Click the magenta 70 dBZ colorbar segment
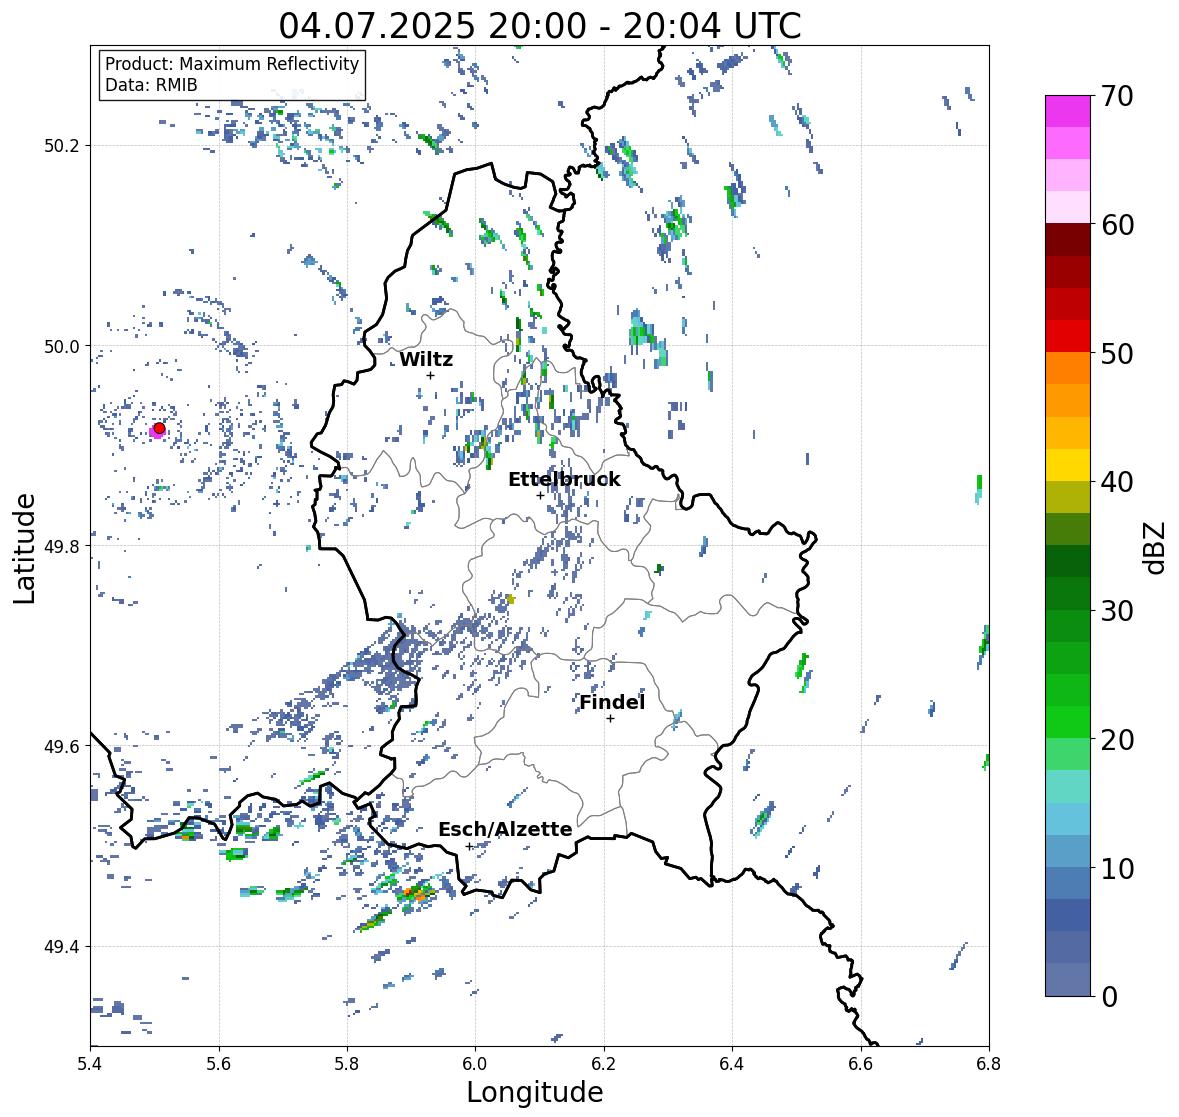The width and height of the screenshot is (1179, 1117). coord(1068,111)
